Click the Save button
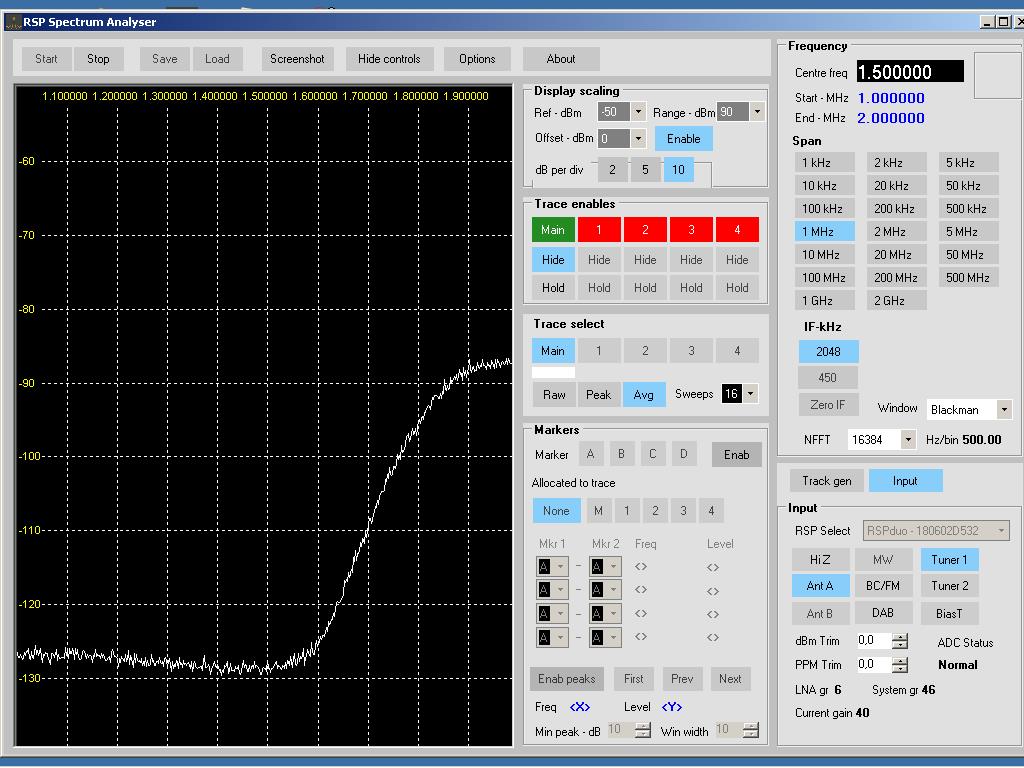Screen dimensions: 1024x768 [165, 59]
